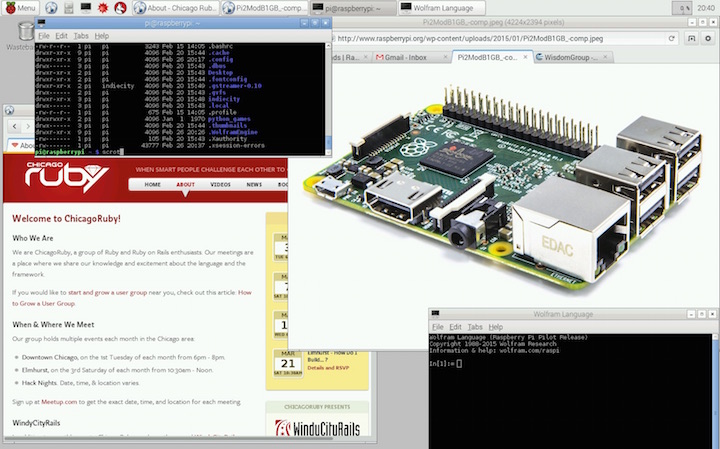Open the 'Details and RSVP' event link
The width and height of the screenshot is (720, 449).
[x=328, y=368]
